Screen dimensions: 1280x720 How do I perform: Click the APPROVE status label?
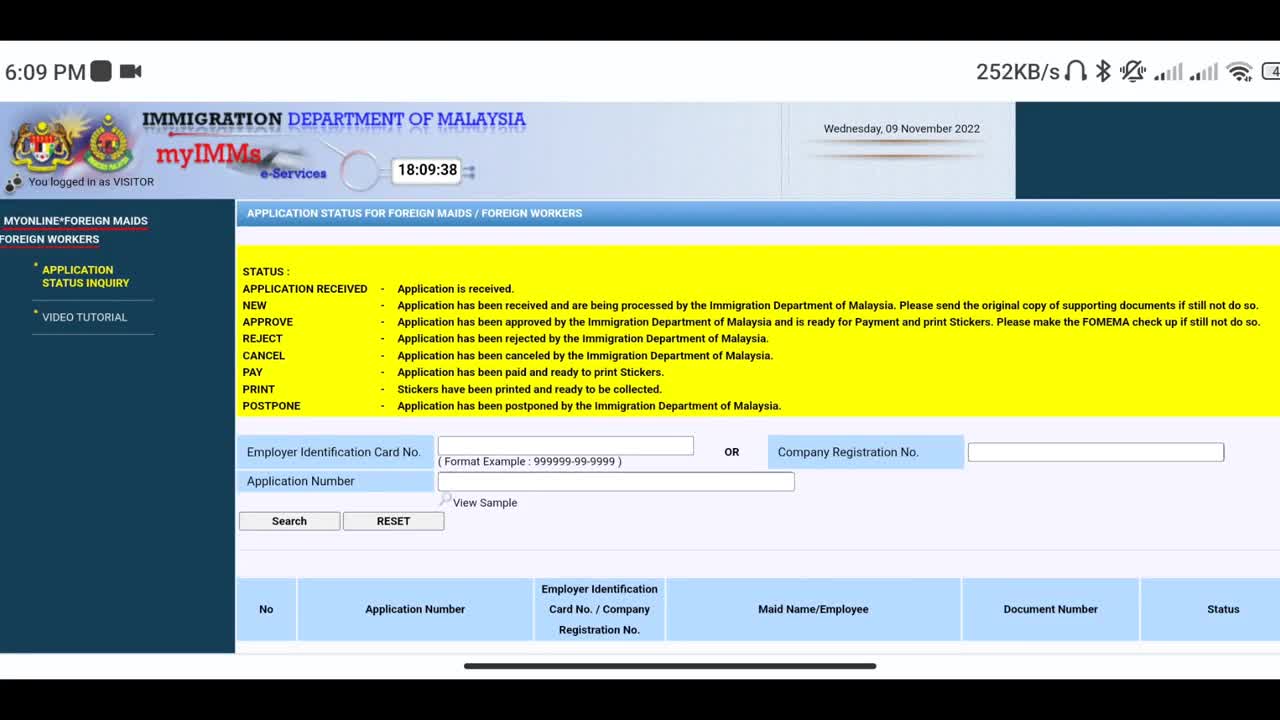[x=268, y=322]
